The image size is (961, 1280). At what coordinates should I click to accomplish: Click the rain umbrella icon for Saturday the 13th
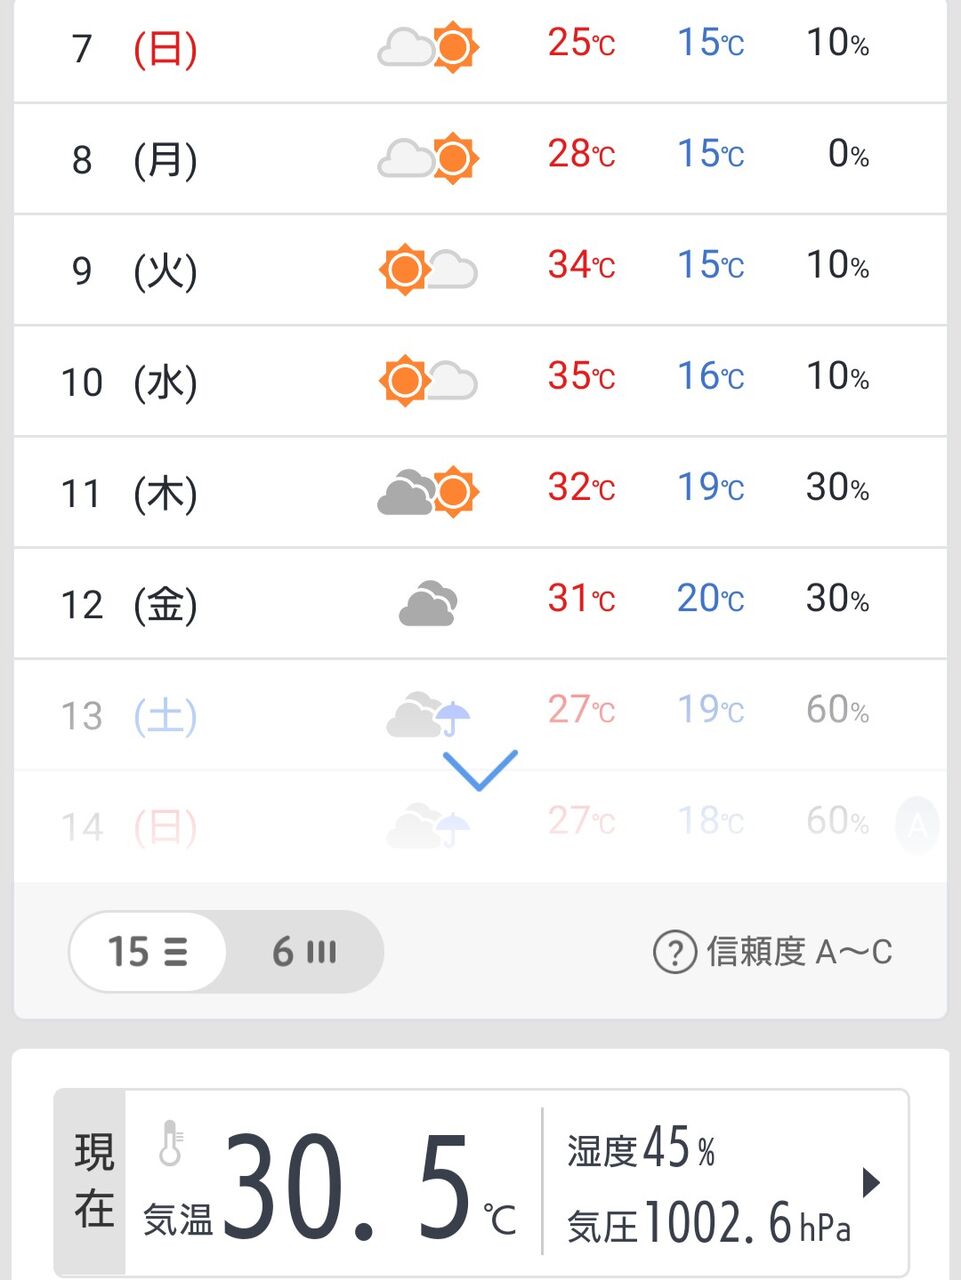(x=452, y=716)
